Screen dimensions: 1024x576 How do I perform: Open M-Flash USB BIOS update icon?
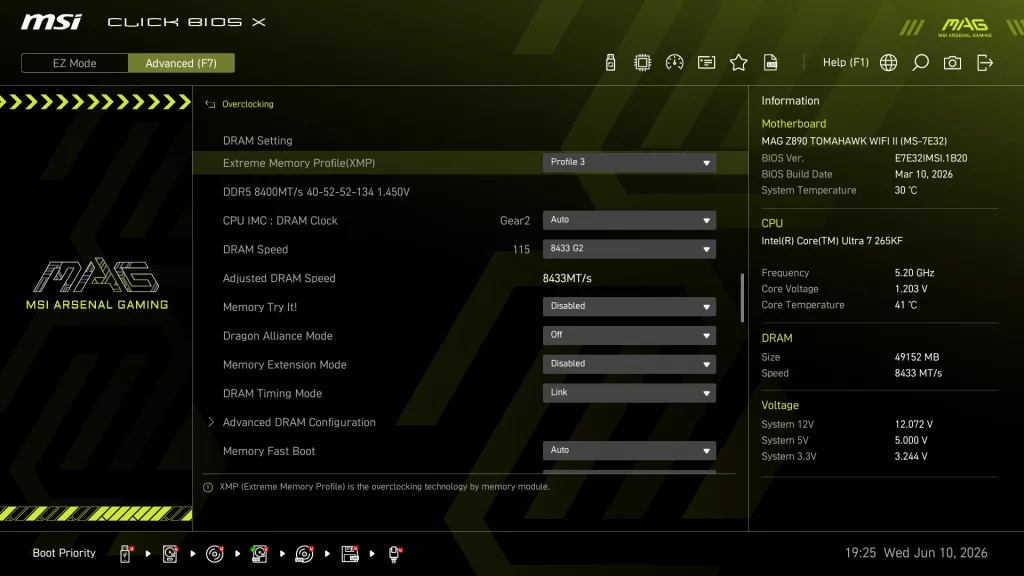point(610,63)
